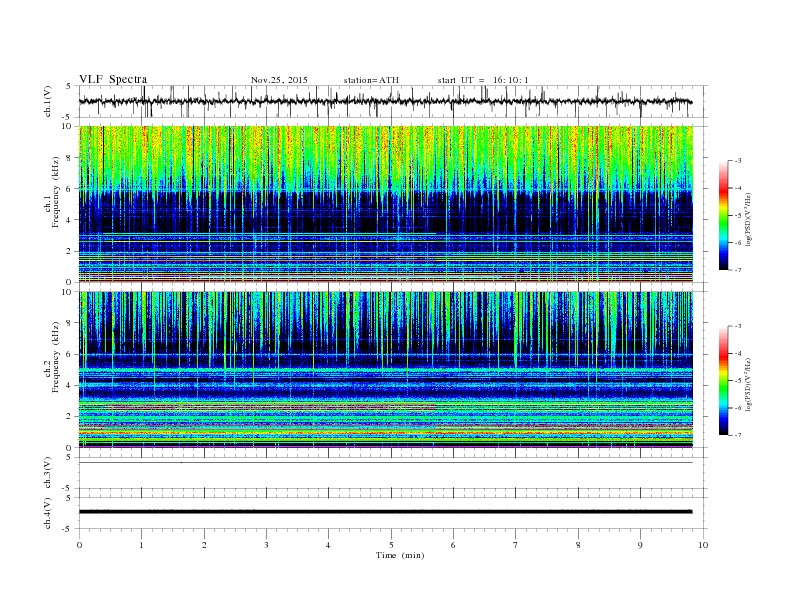Click the "station=ATH" label

coord(371,80)
